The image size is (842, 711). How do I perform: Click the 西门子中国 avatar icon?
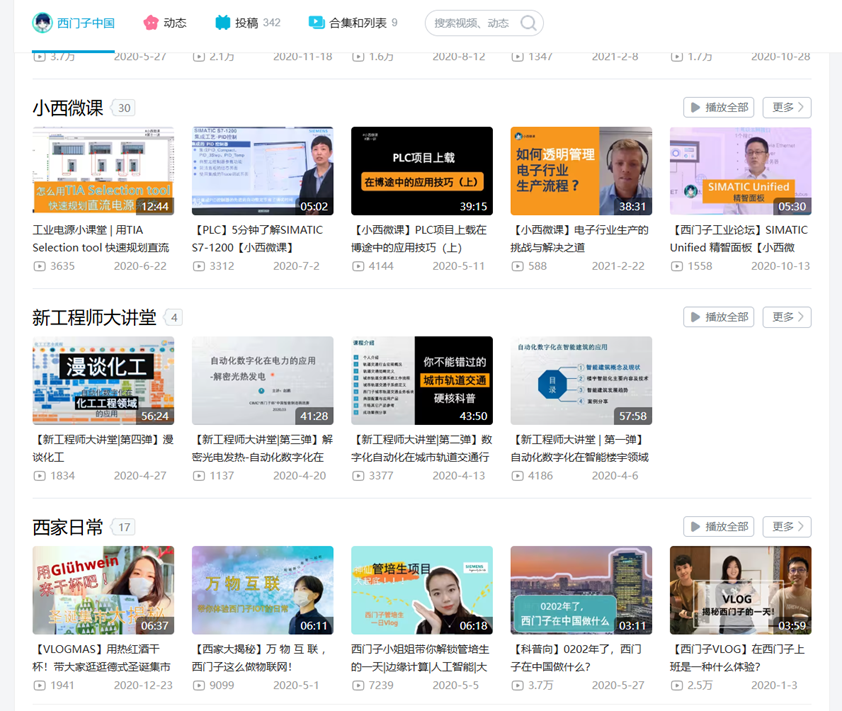42,23
